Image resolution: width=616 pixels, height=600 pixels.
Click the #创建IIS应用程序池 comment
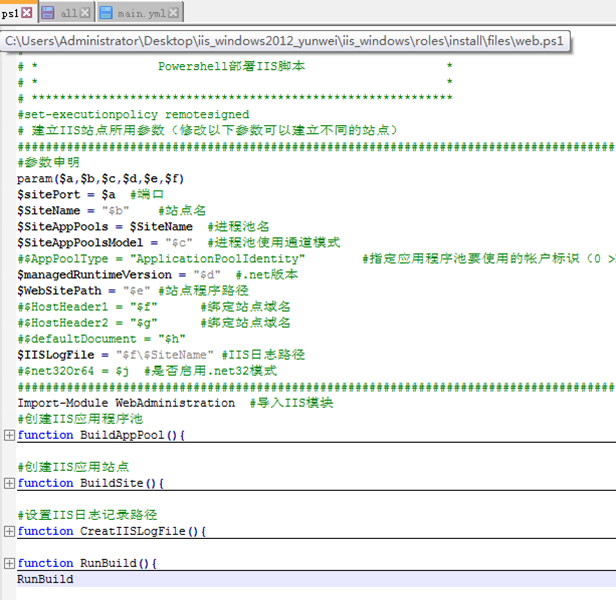point(80,419)
